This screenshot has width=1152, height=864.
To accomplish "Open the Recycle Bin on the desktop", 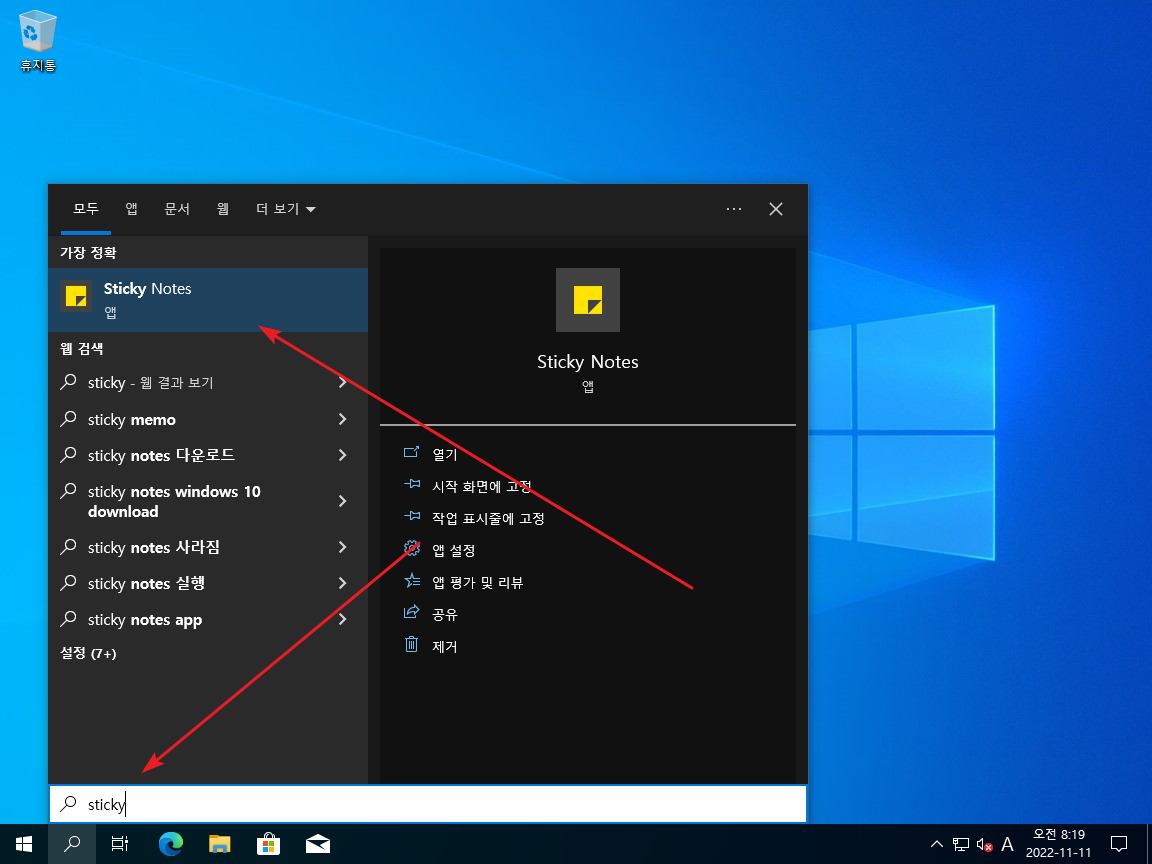I will point(37,40).
